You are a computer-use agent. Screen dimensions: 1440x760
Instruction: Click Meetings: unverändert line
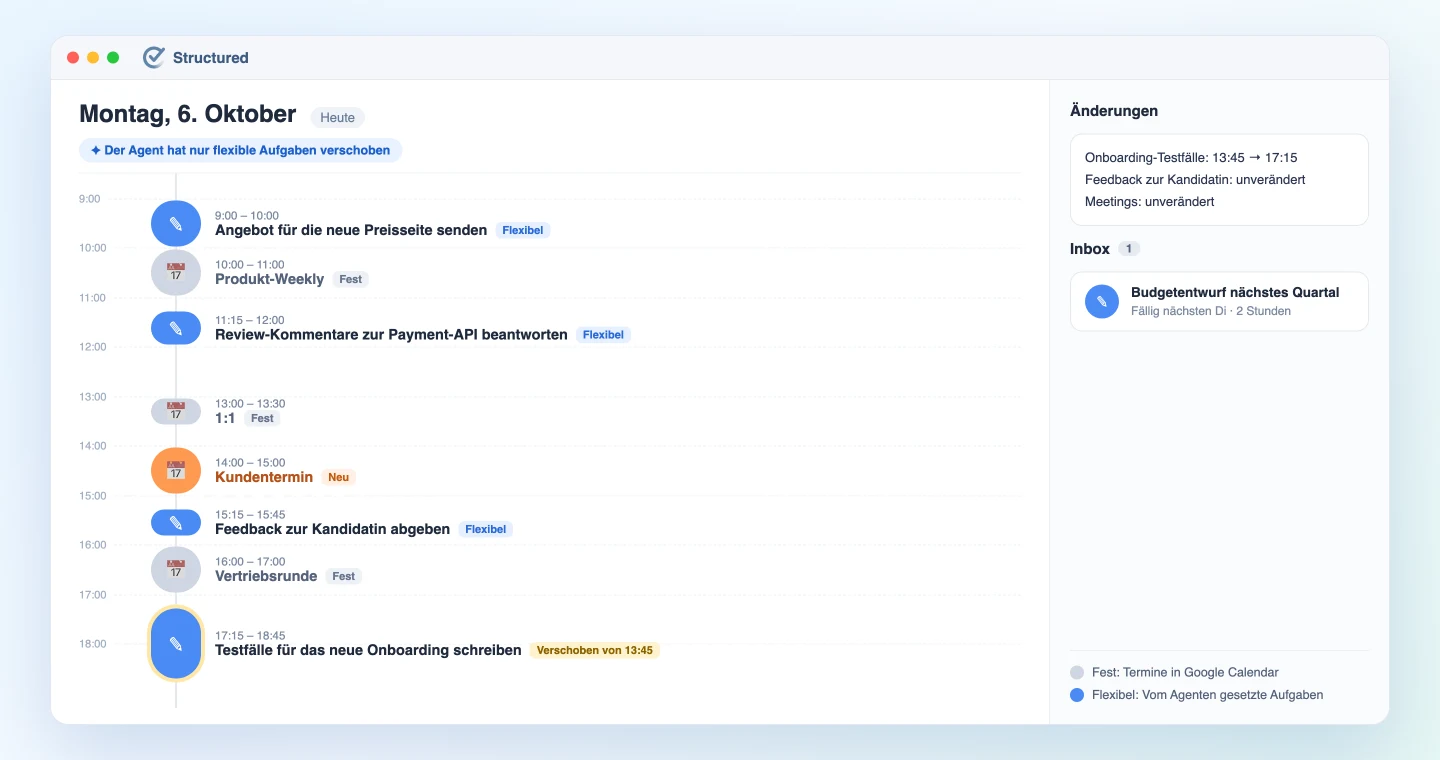1150,202
